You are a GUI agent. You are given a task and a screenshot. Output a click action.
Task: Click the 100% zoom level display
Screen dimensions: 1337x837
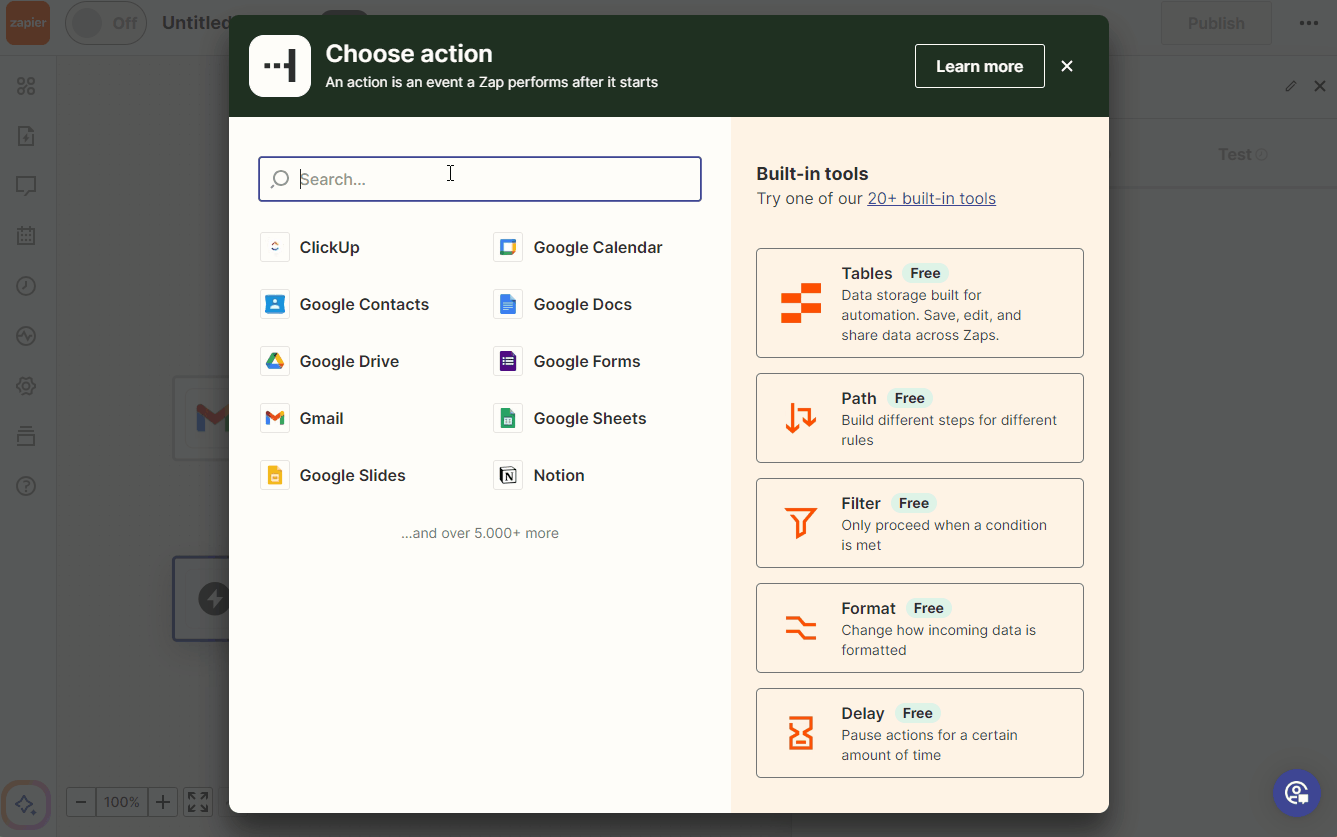click(122, 802)
